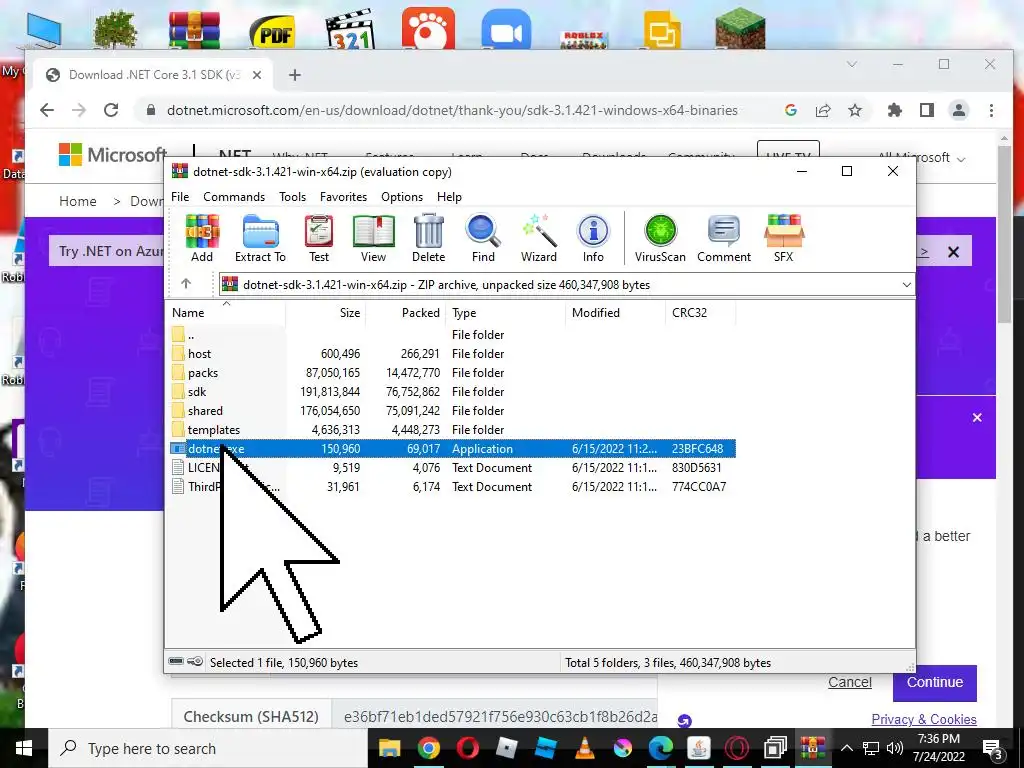Click the SFX toolbar icon
This screenshot has height=768, width=1024.
(784, 238)
